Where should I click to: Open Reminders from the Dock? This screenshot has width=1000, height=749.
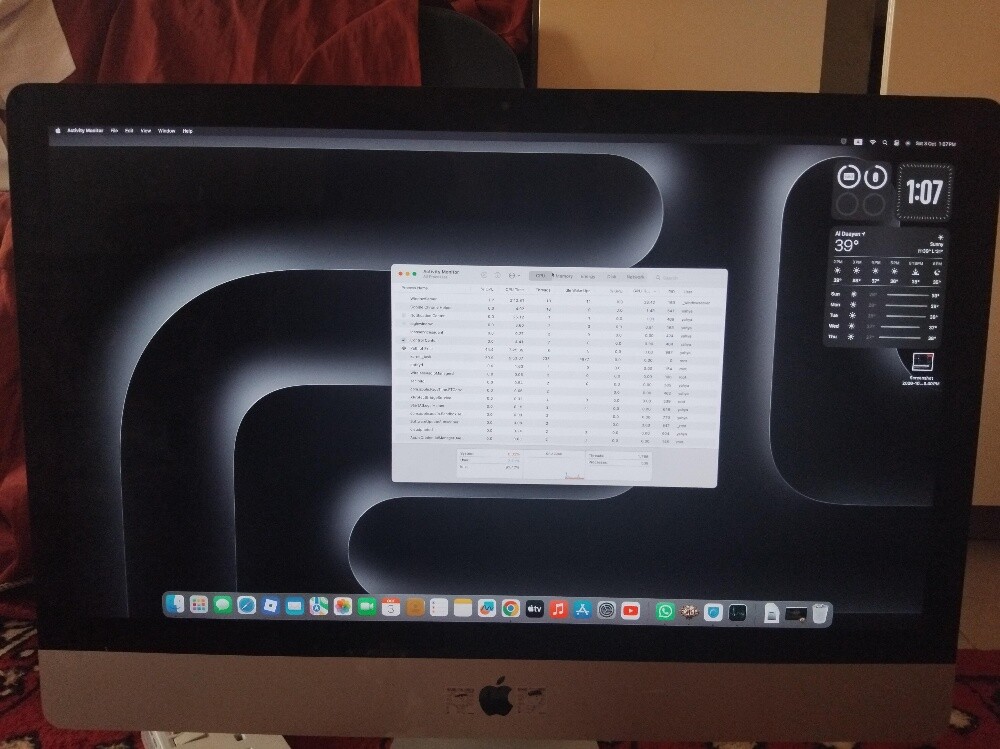(439, 608)
